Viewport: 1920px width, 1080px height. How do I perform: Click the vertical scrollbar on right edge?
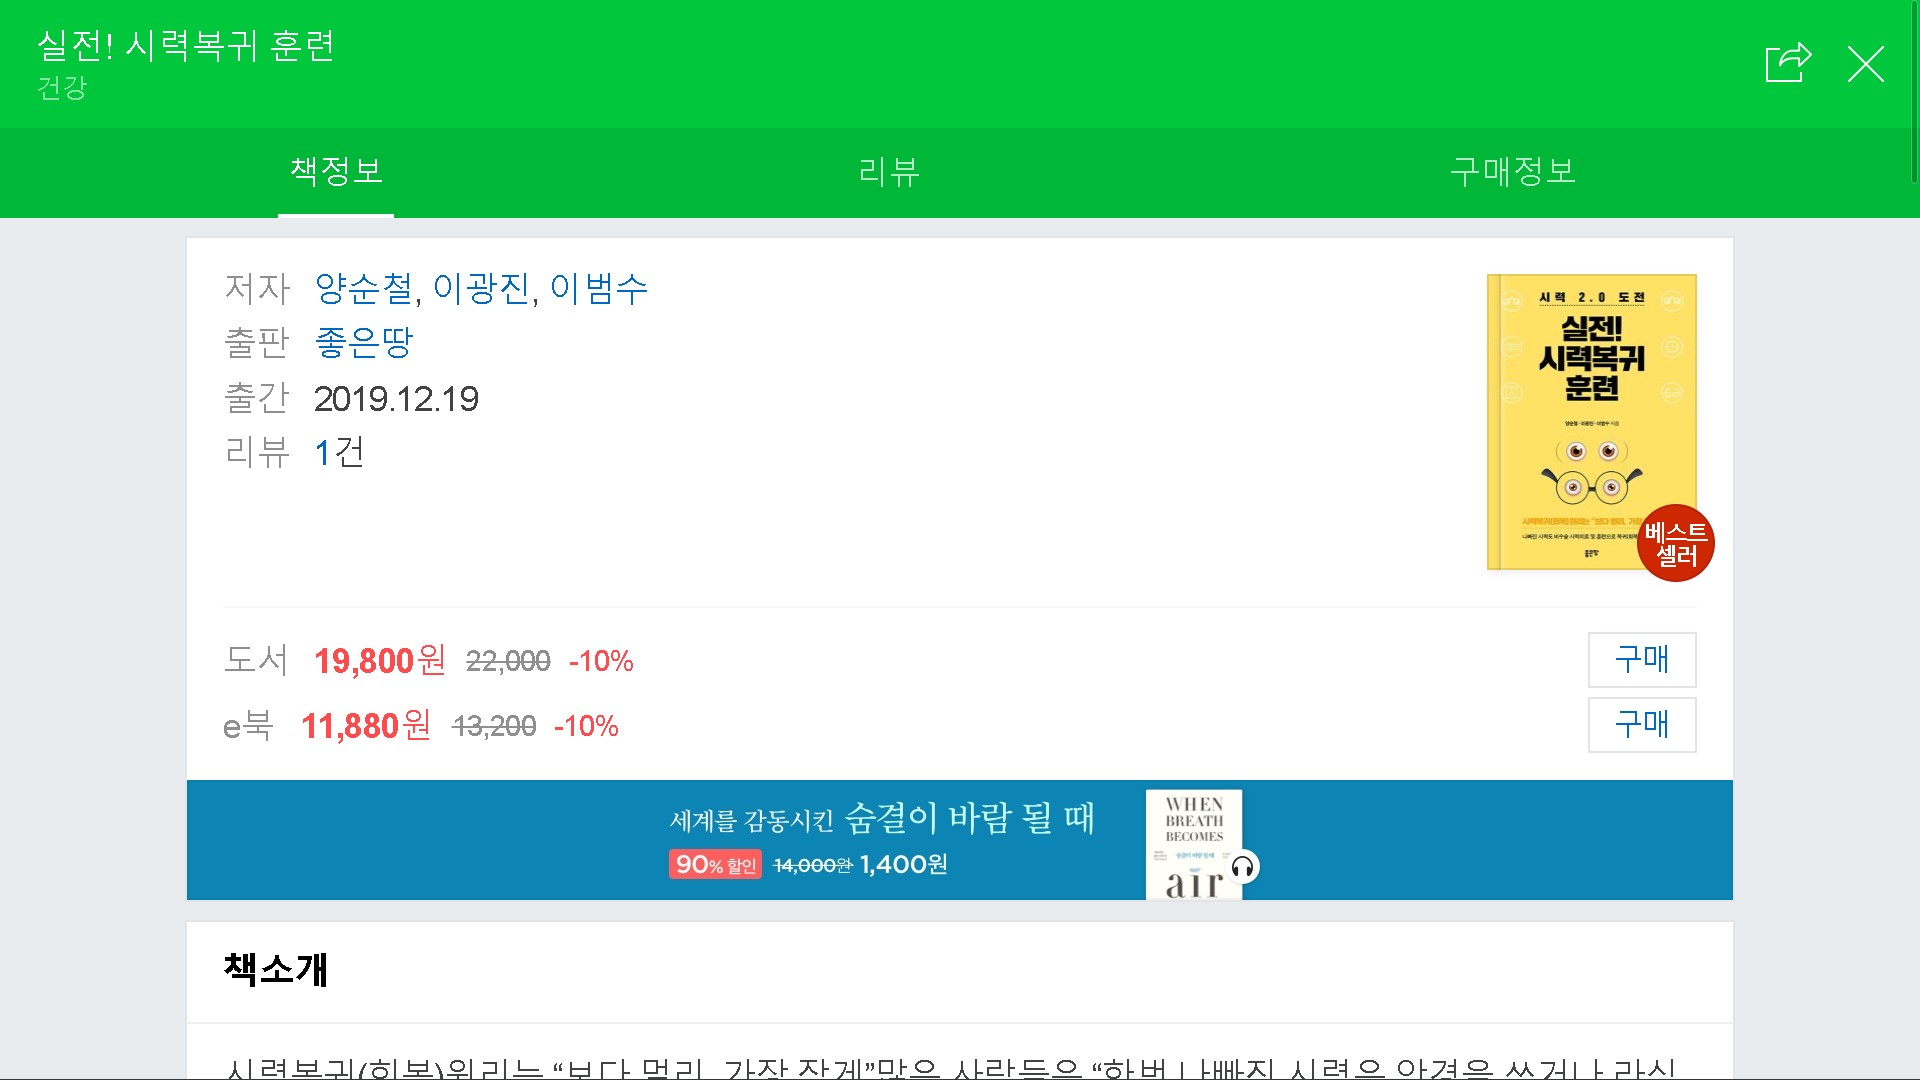[1914, 90]
